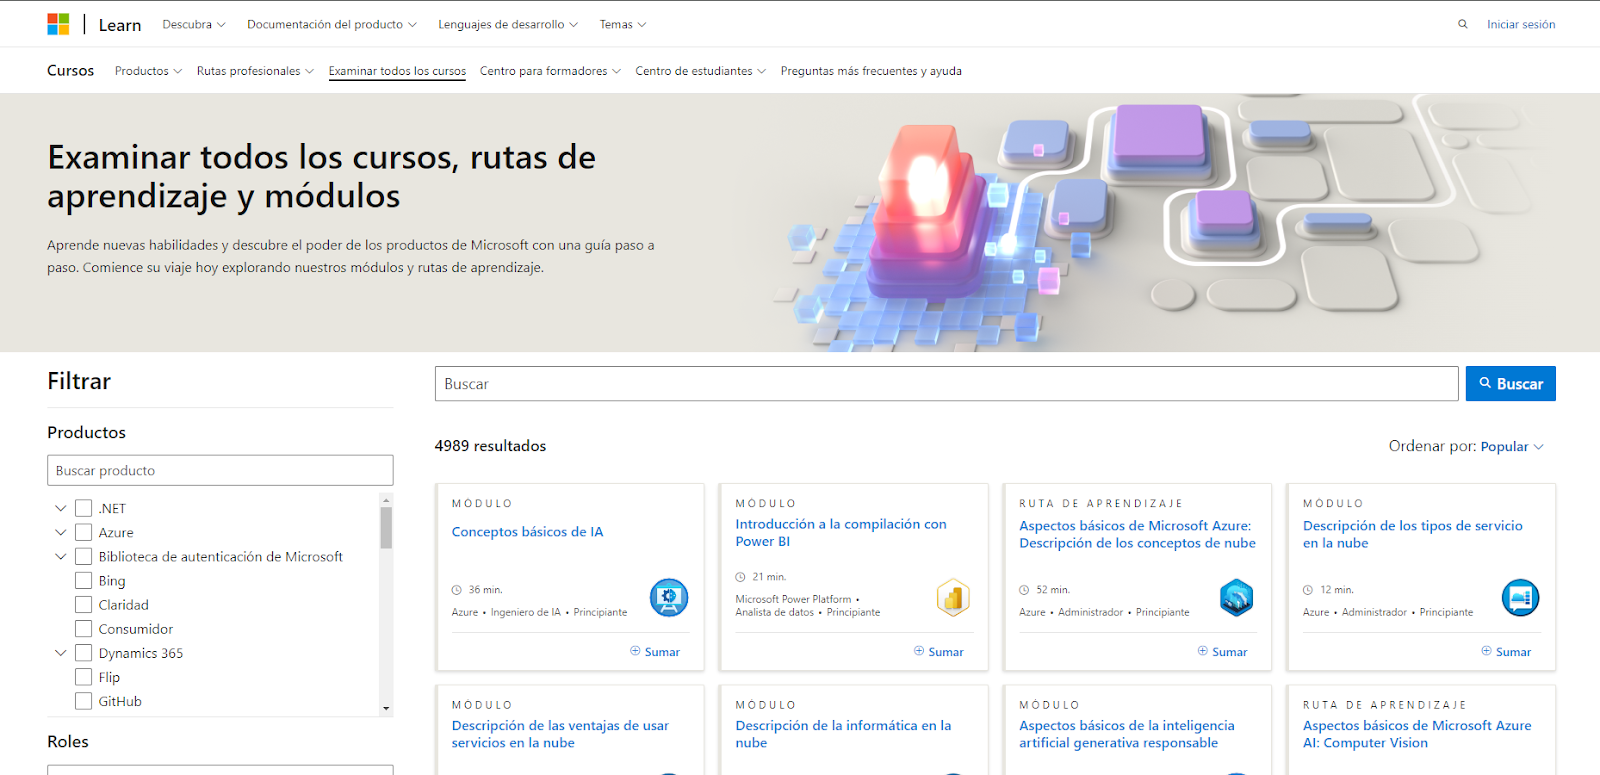Click Sumar plus icon on Power BI module
Viewport: 1600px width, 775px height.
[x=919, y=651]
